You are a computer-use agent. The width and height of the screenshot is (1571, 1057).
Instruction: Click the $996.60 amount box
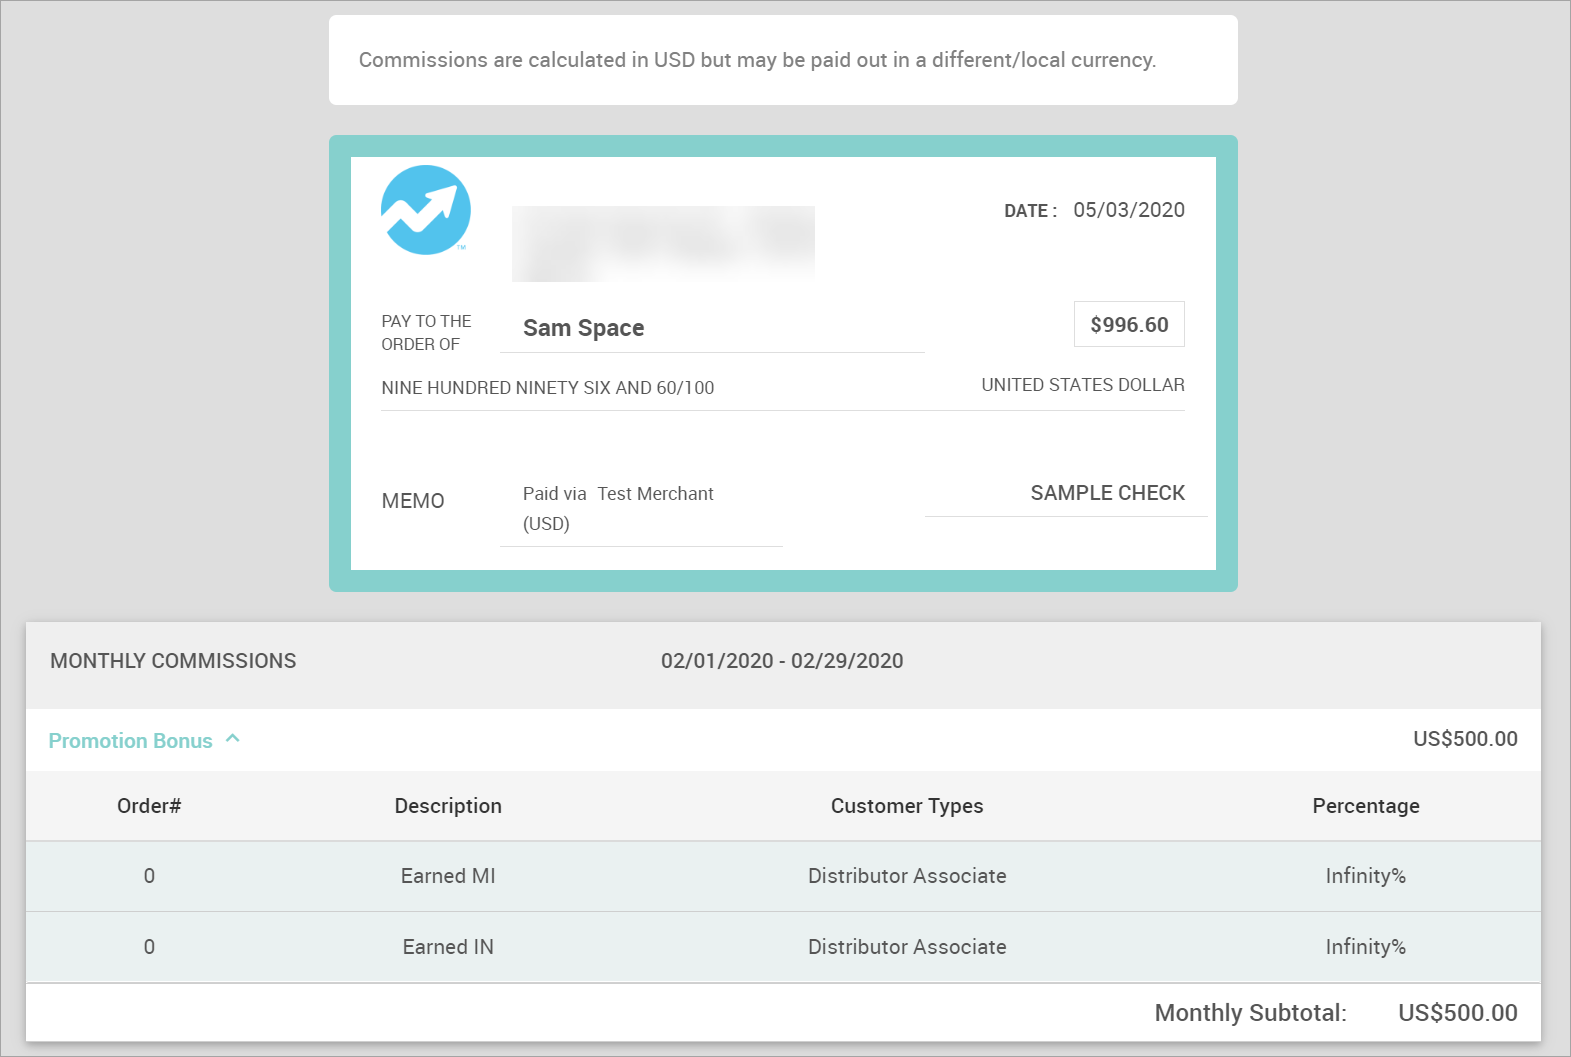[x=1129, y=325]
